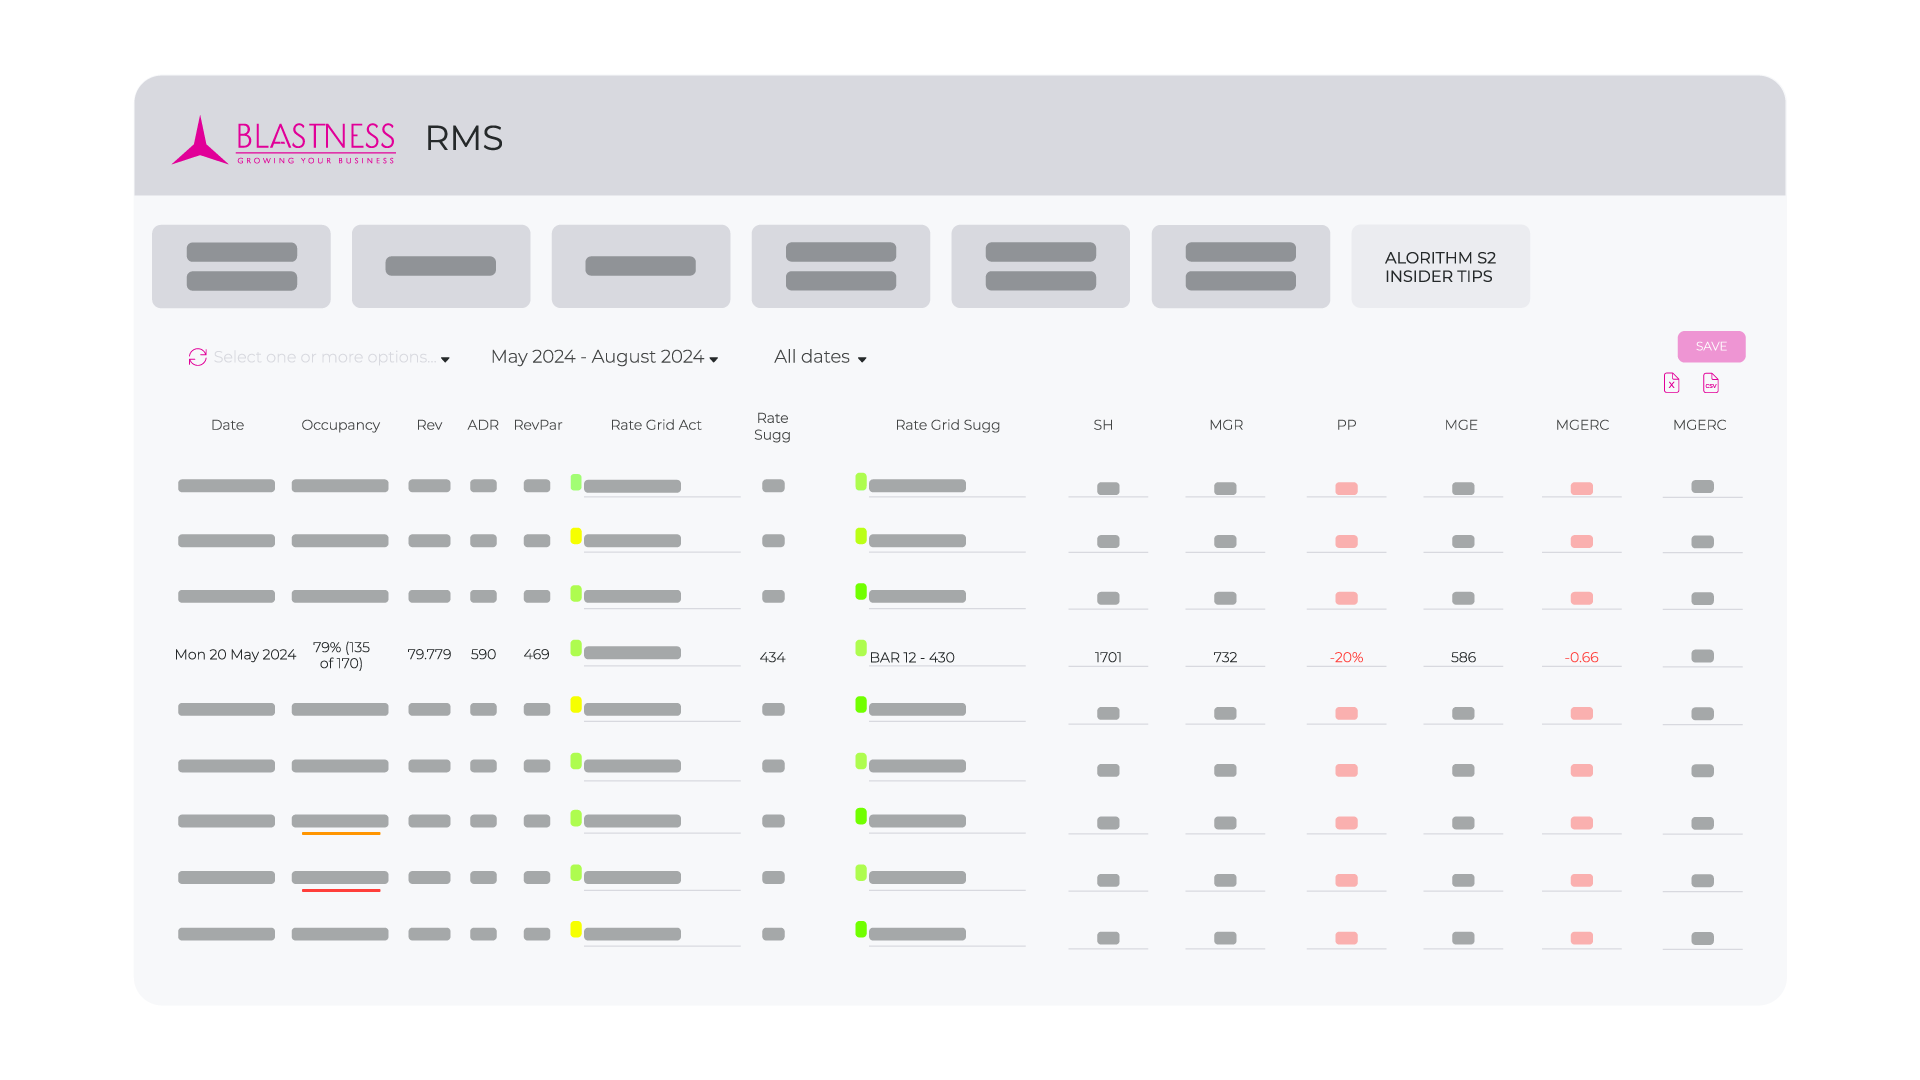Click the MGERC value -0.66 field
The height and width of the screenshot is (1080, 1920).
(1581, 657)
